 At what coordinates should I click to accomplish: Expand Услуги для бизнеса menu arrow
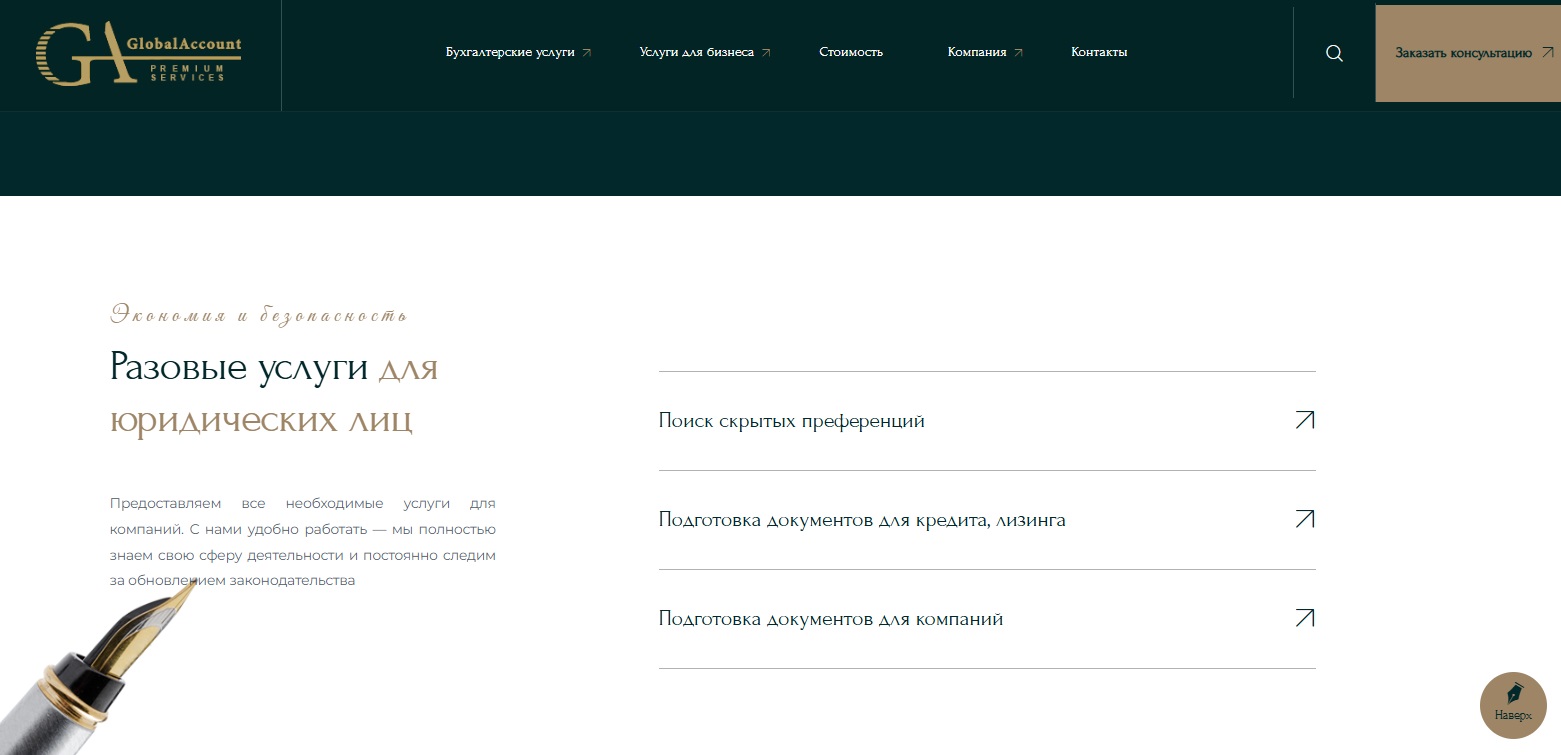[766, 53]
